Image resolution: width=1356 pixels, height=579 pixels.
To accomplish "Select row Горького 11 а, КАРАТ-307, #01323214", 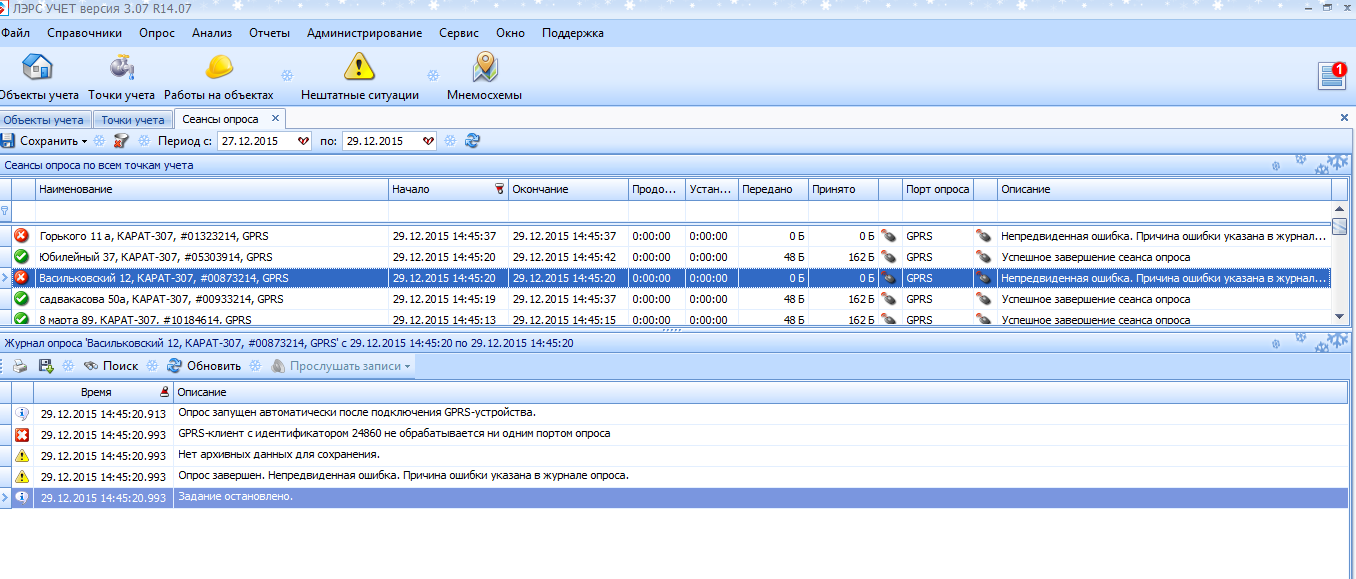I will tap(665, 236).
